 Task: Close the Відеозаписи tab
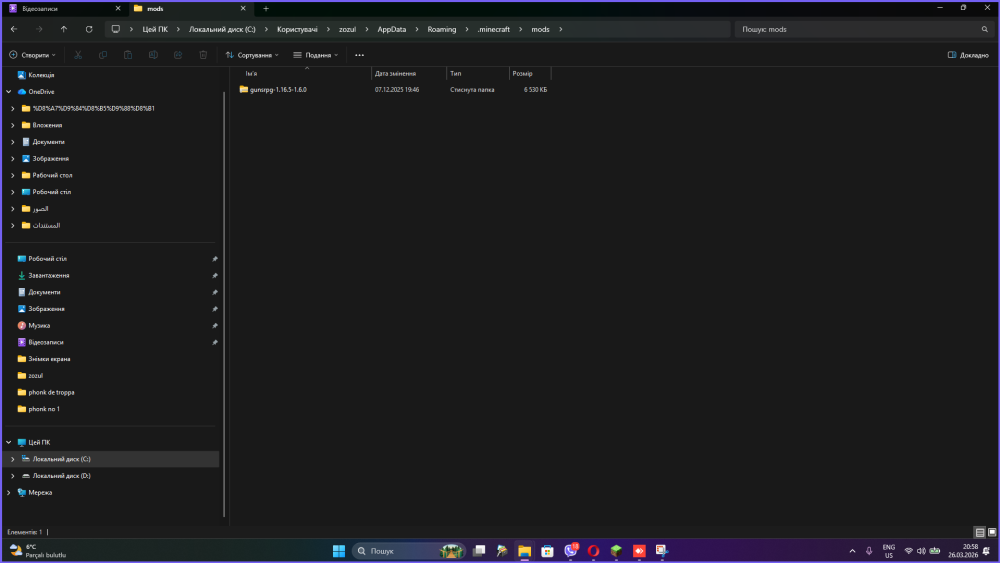(118, 9)
